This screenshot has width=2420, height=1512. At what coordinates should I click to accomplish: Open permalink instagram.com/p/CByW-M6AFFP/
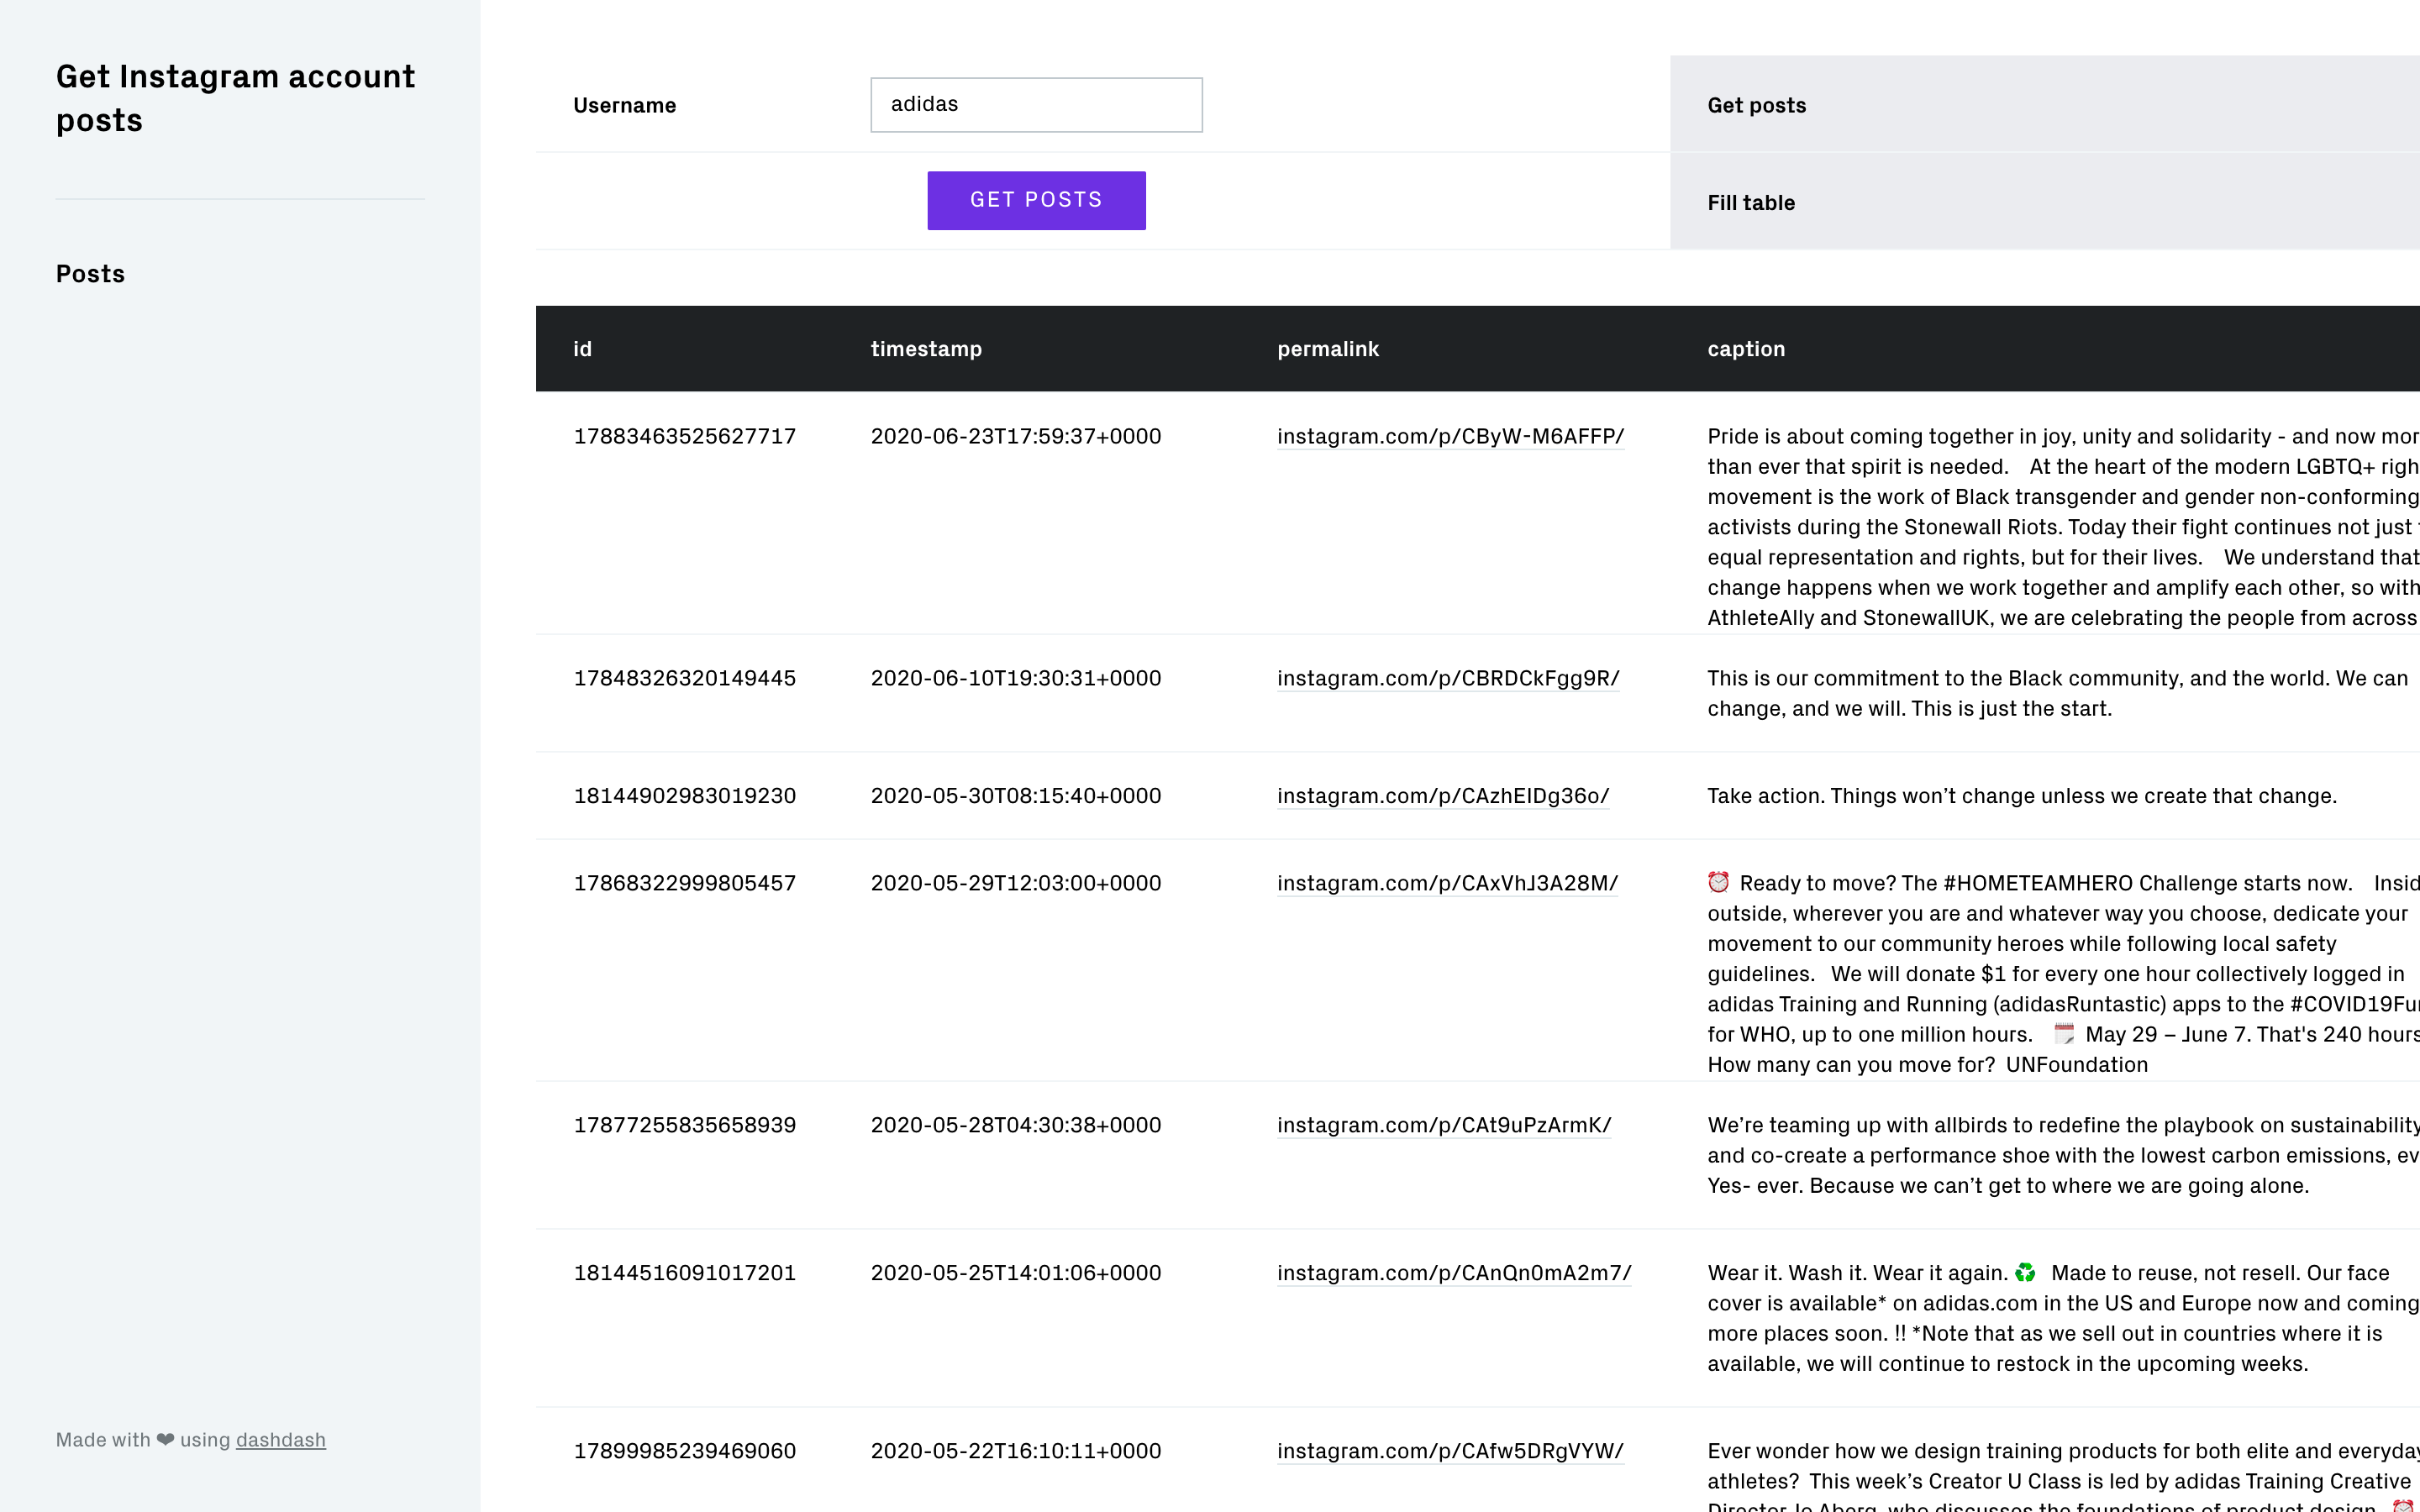pos(1450,436)
